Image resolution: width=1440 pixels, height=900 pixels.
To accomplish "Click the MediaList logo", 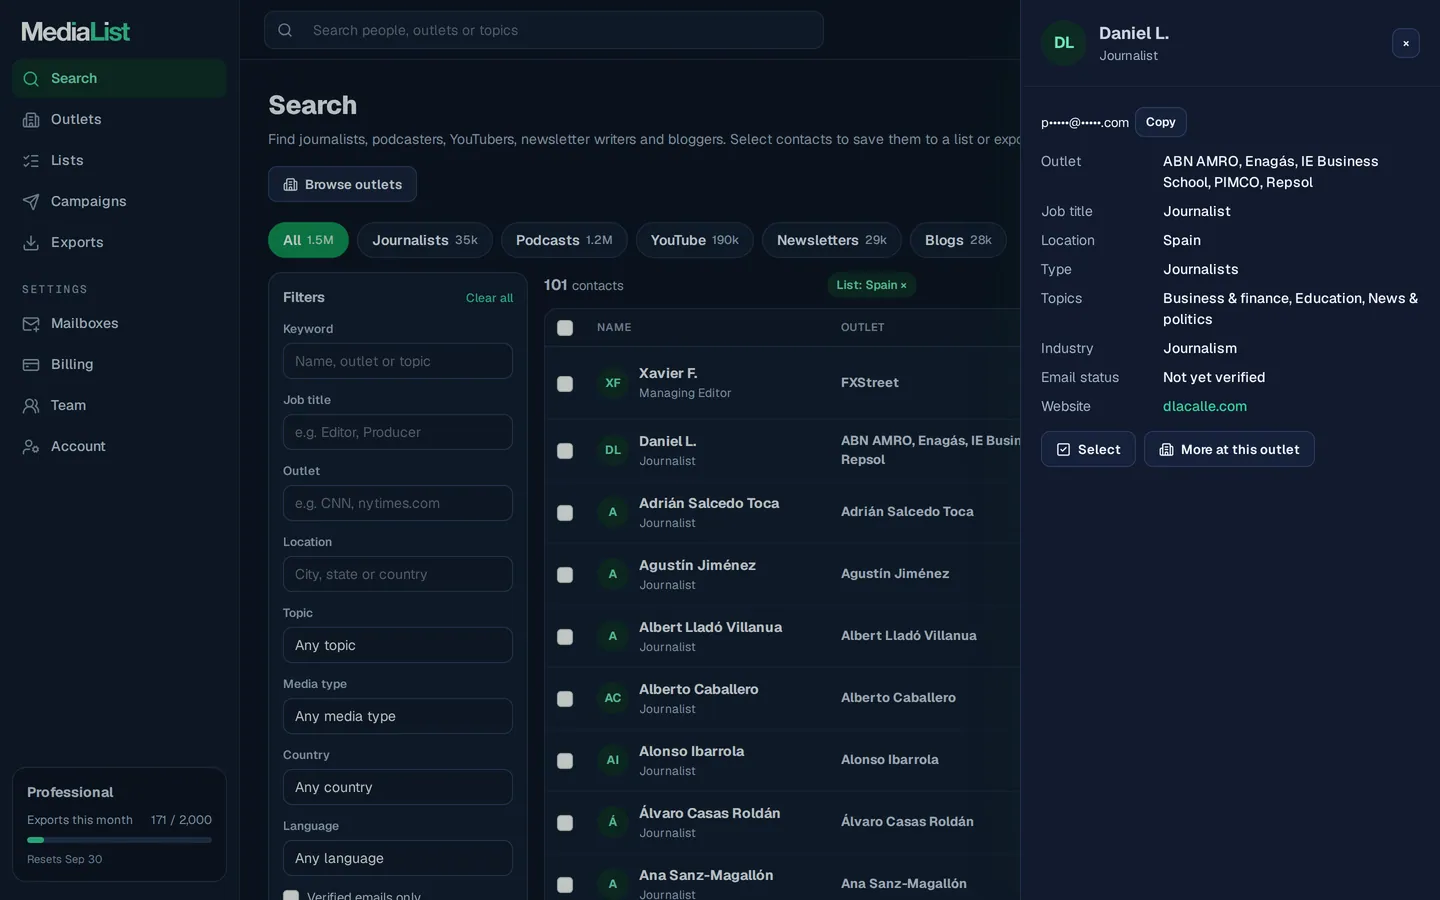I will tap(76, 32).
